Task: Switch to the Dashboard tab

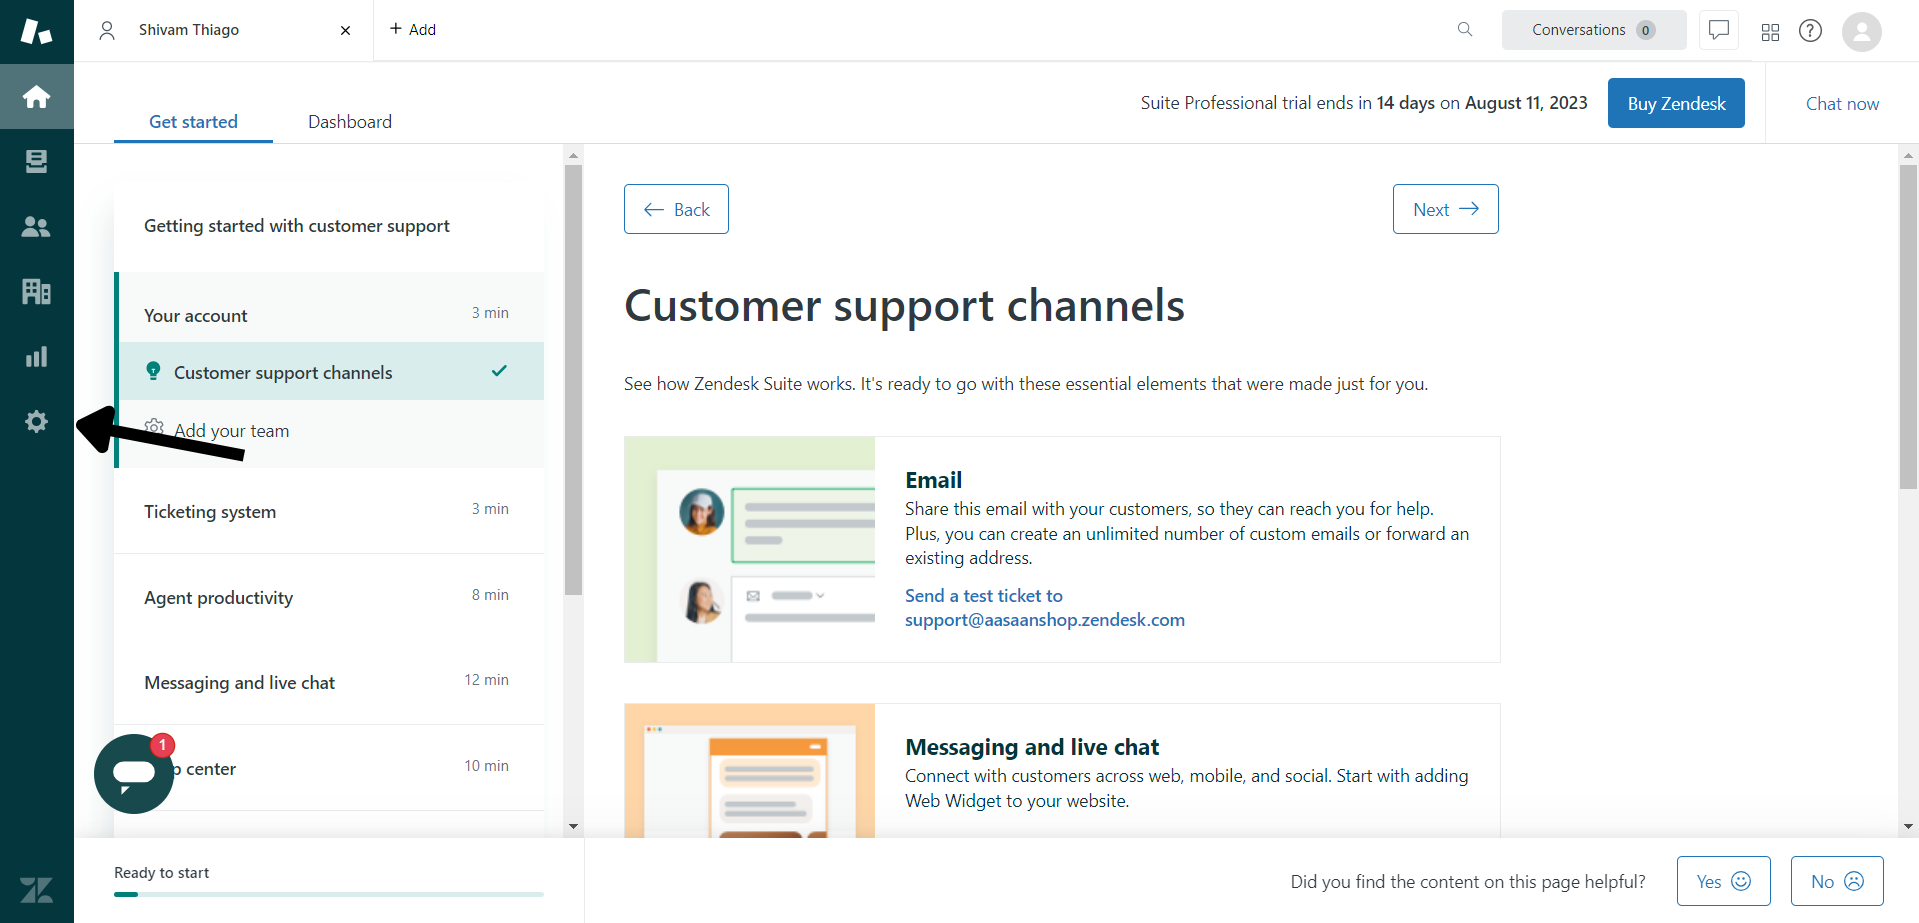Action: pos(350,122)
